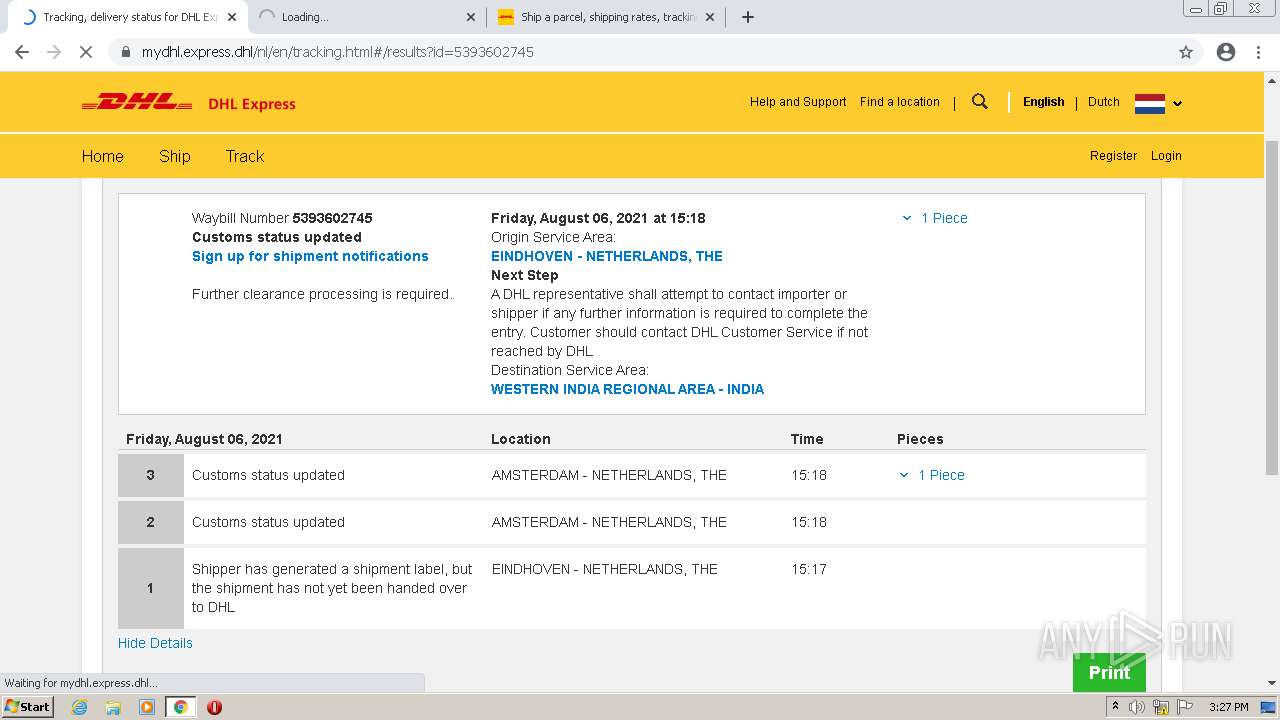Image resolution: width=1280 pixels, height=720 pixels.
Task: Click Chrome icon in taskbar
Action: pyautogui.click(x=180, y=707)
